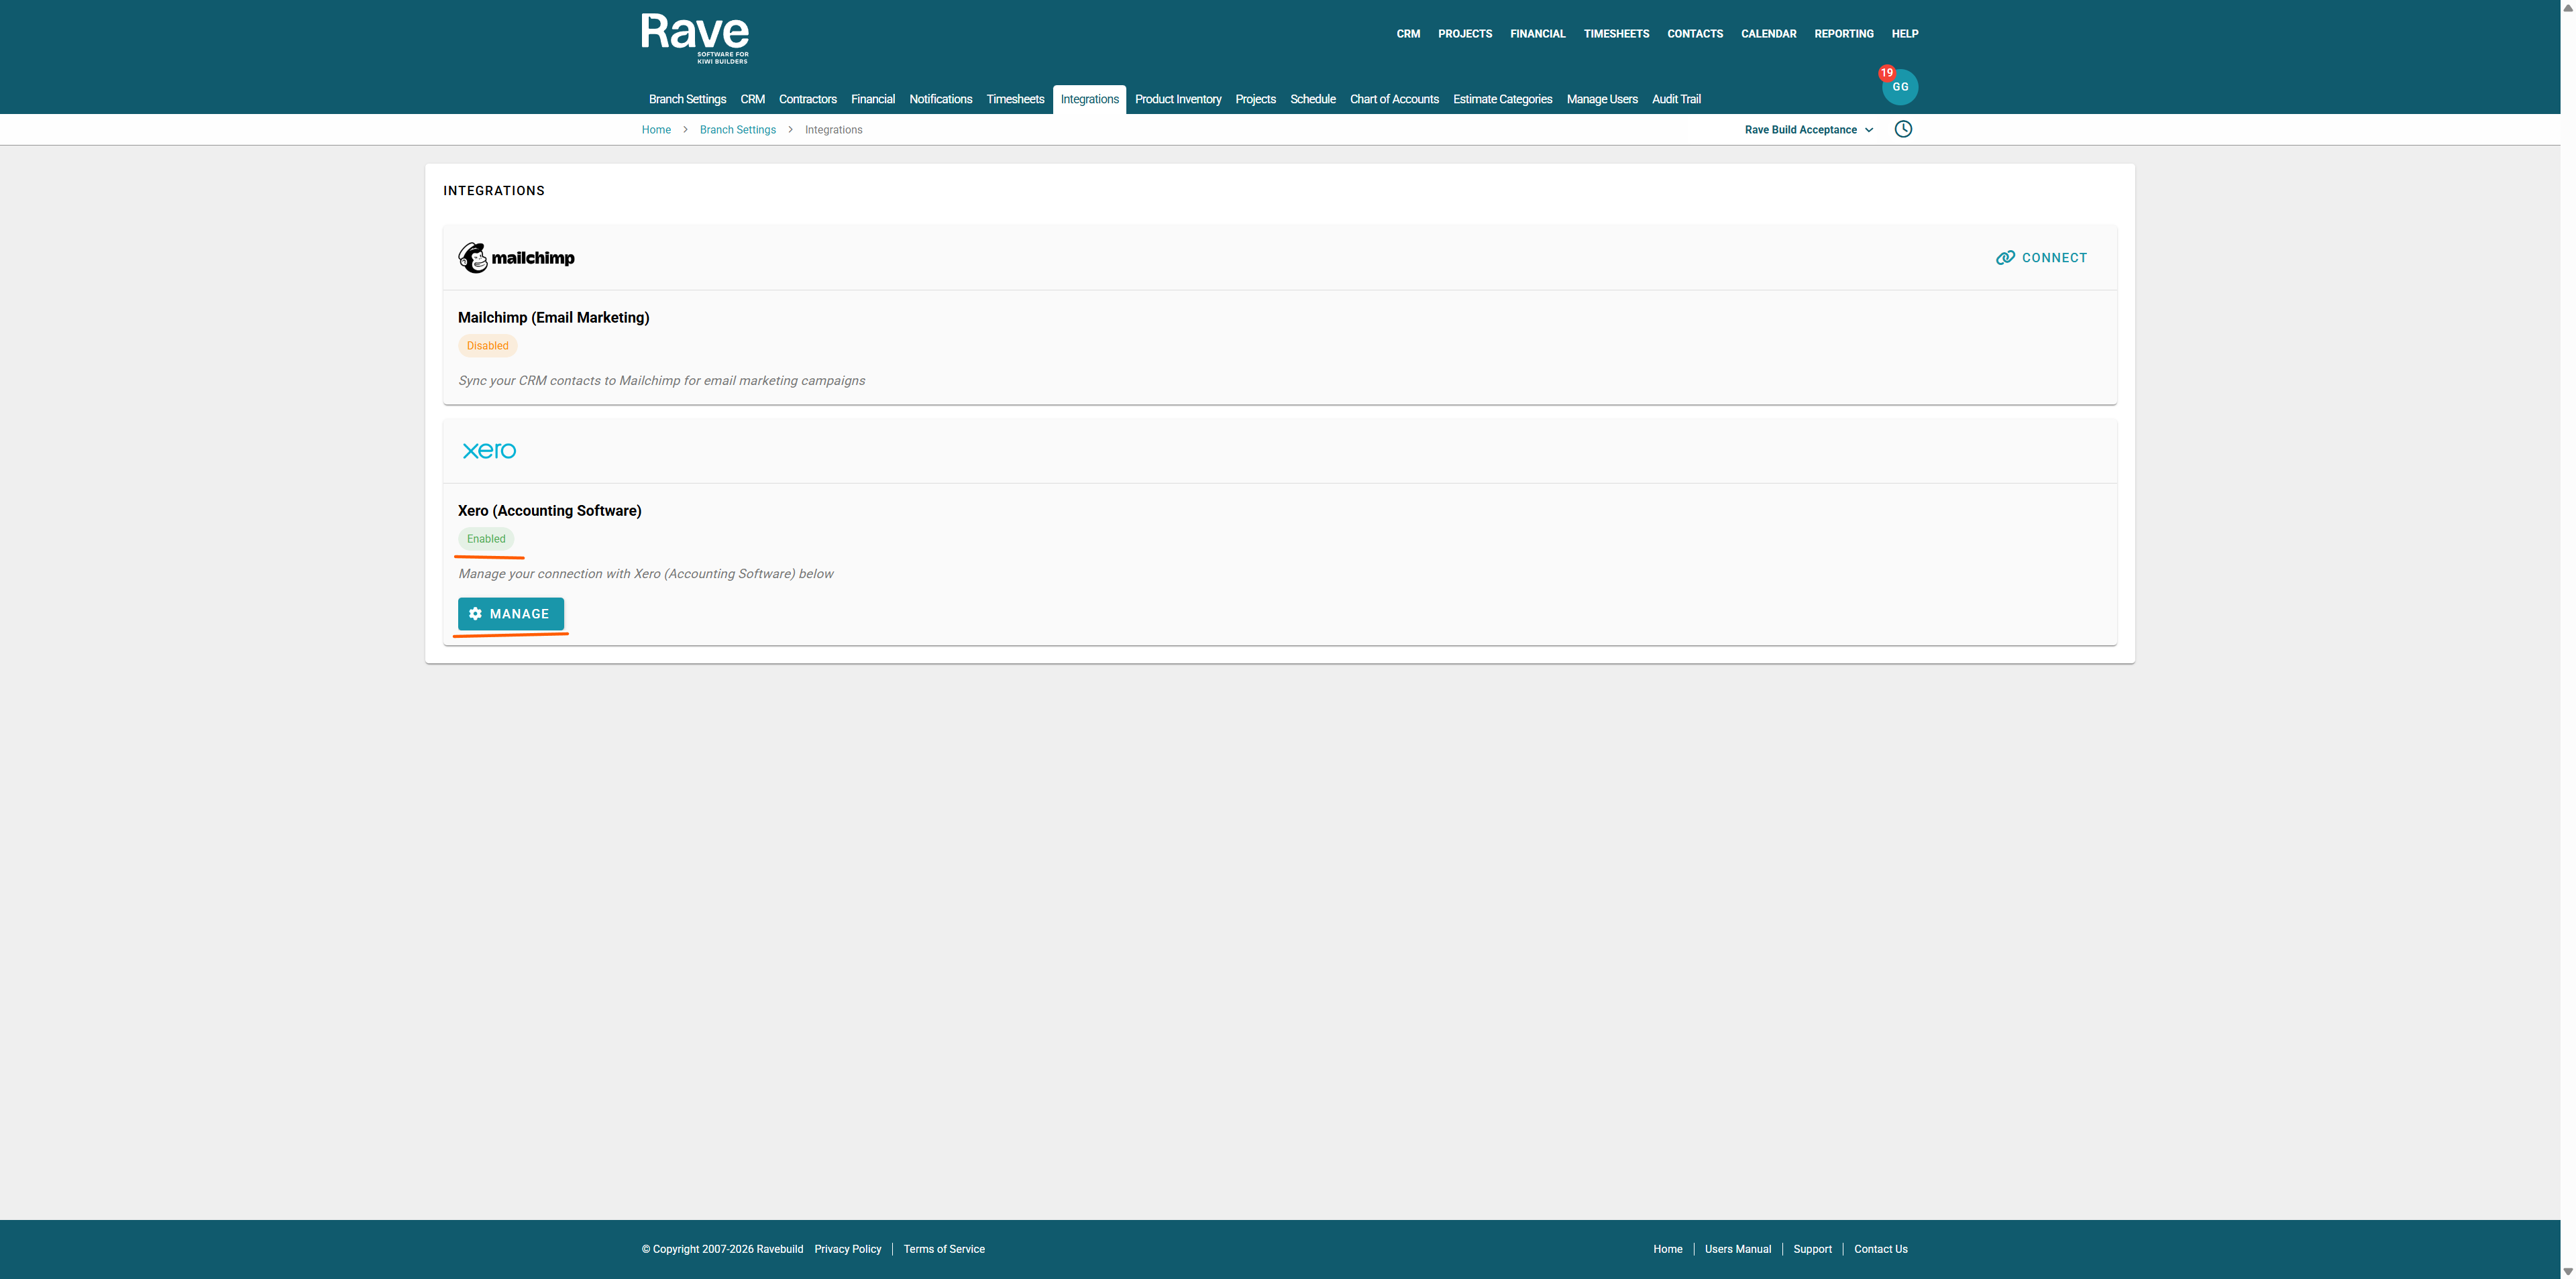Click the Mailchimp logo
Image resolution: width=2576 pixels, height=1279 pixels.
(516, 258)
